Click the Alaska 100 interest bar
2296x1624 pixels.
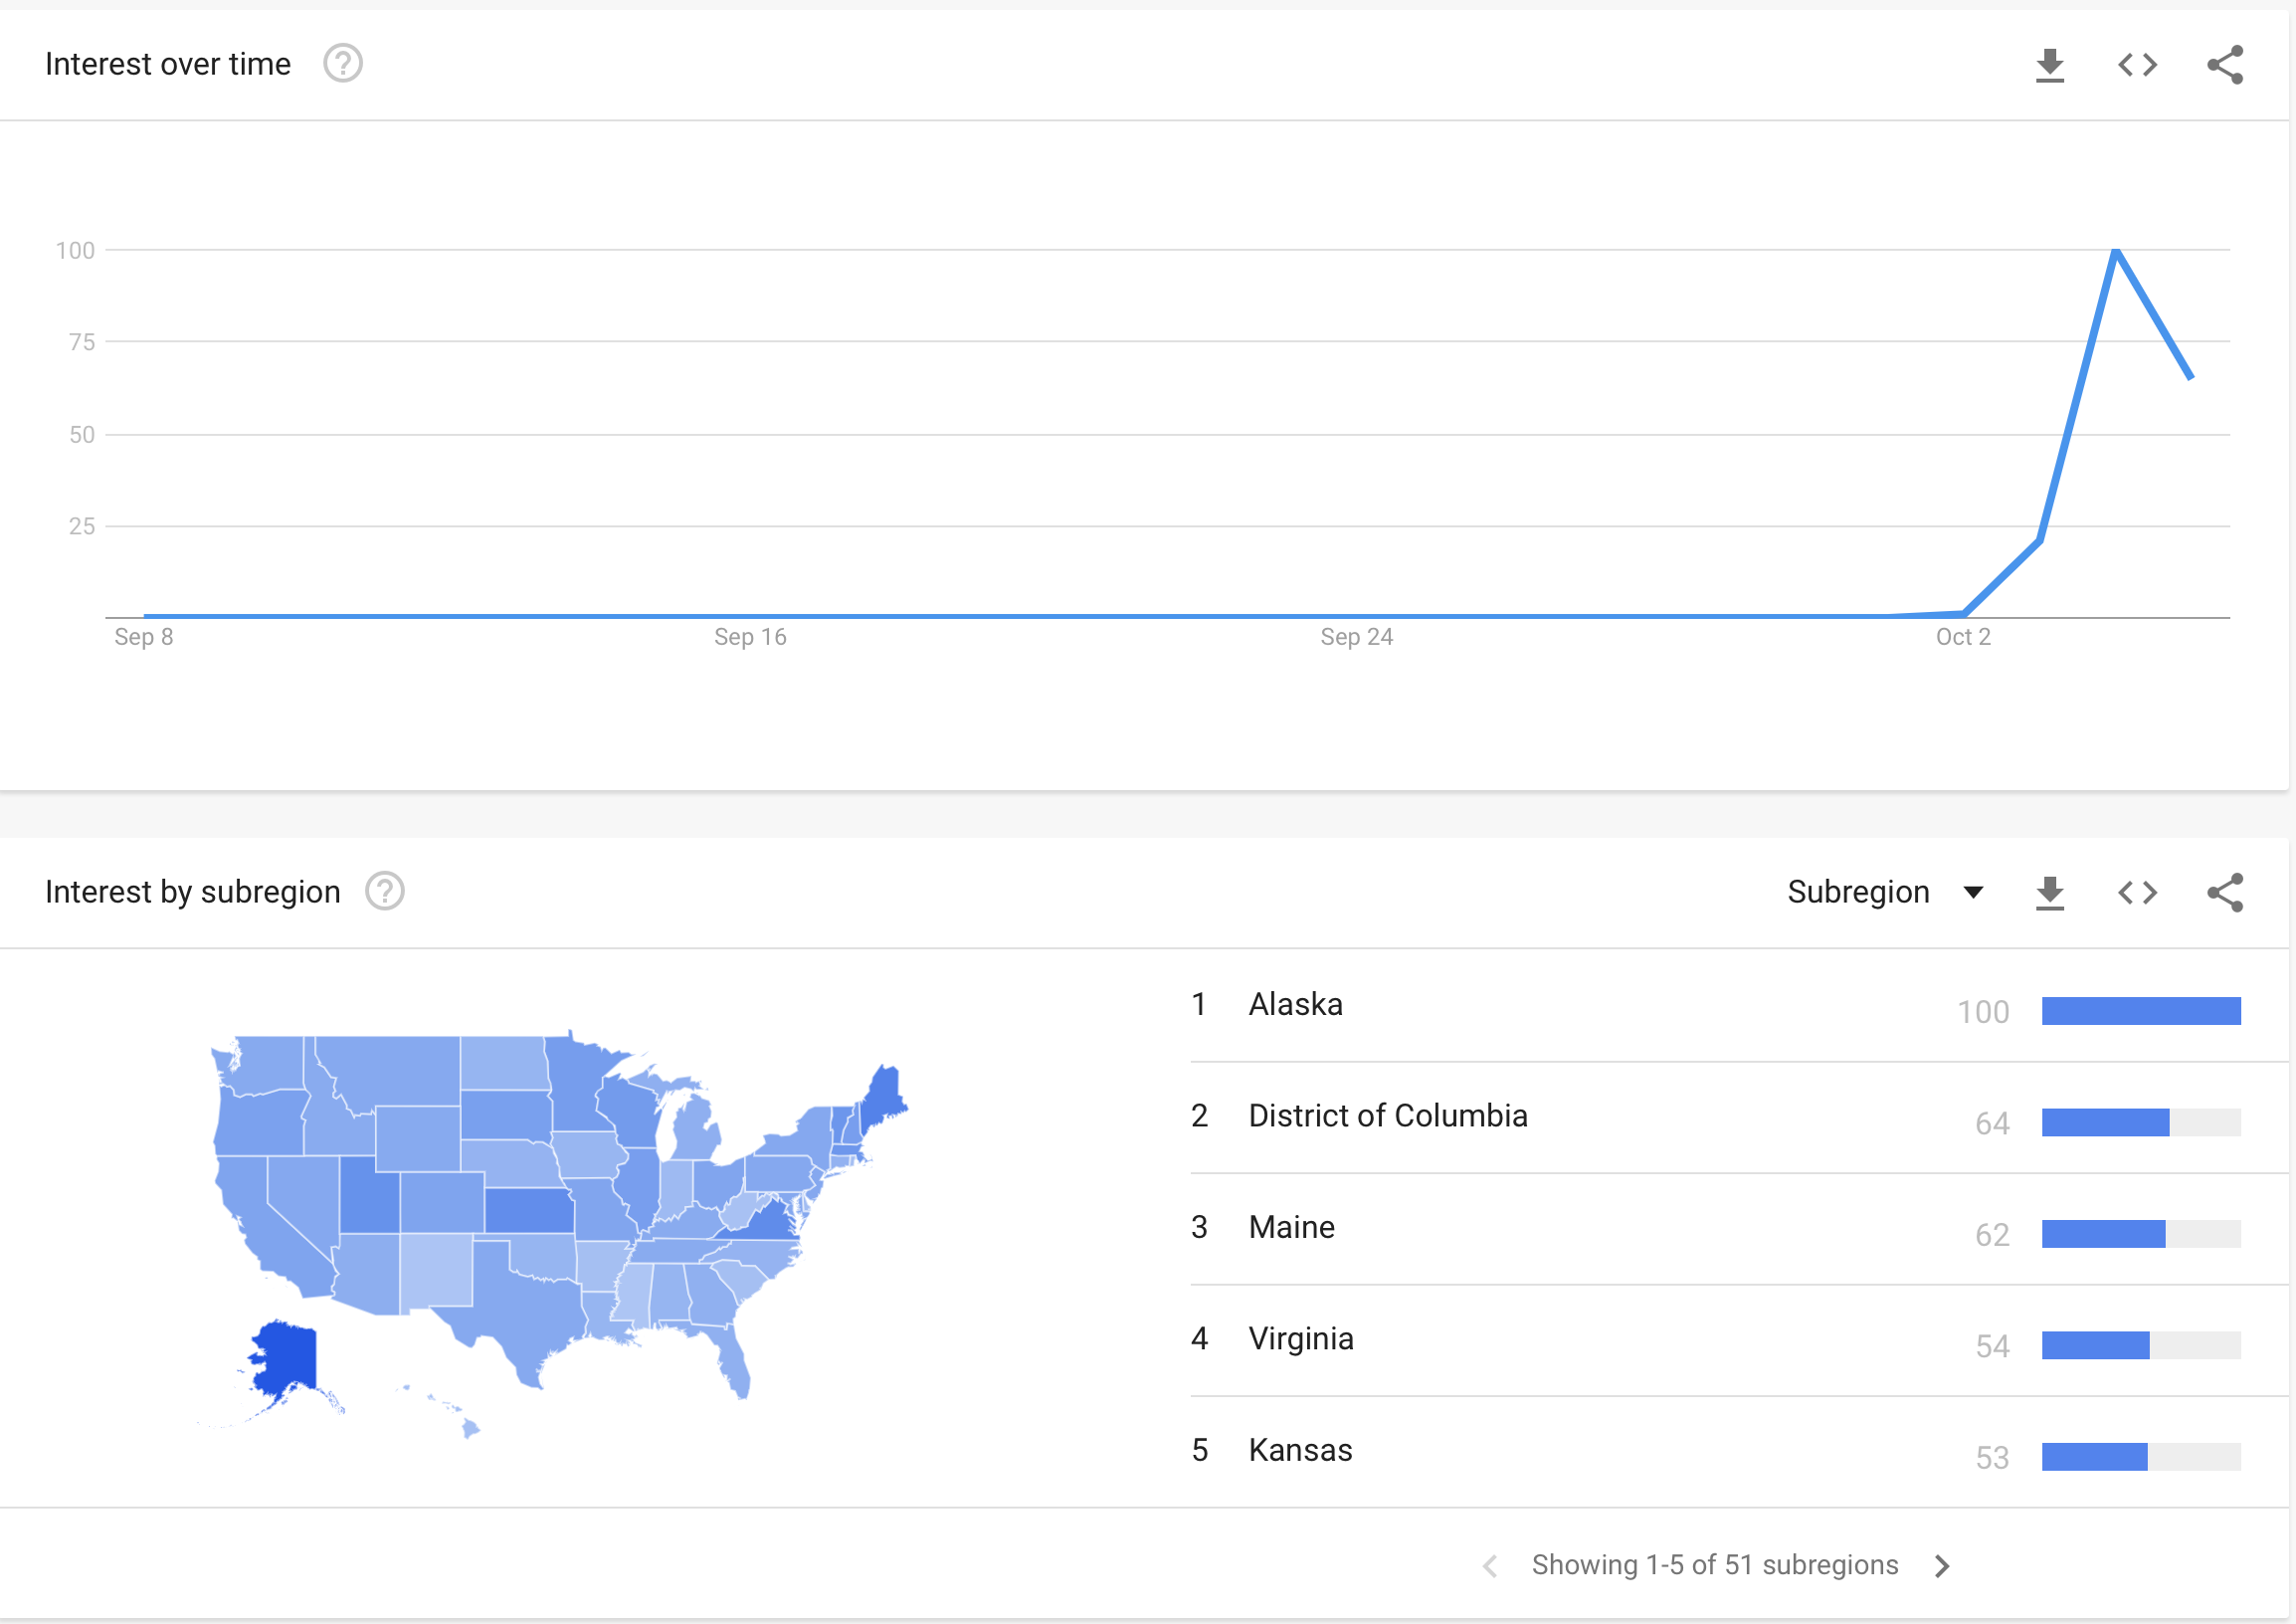coord(2140,1011)
